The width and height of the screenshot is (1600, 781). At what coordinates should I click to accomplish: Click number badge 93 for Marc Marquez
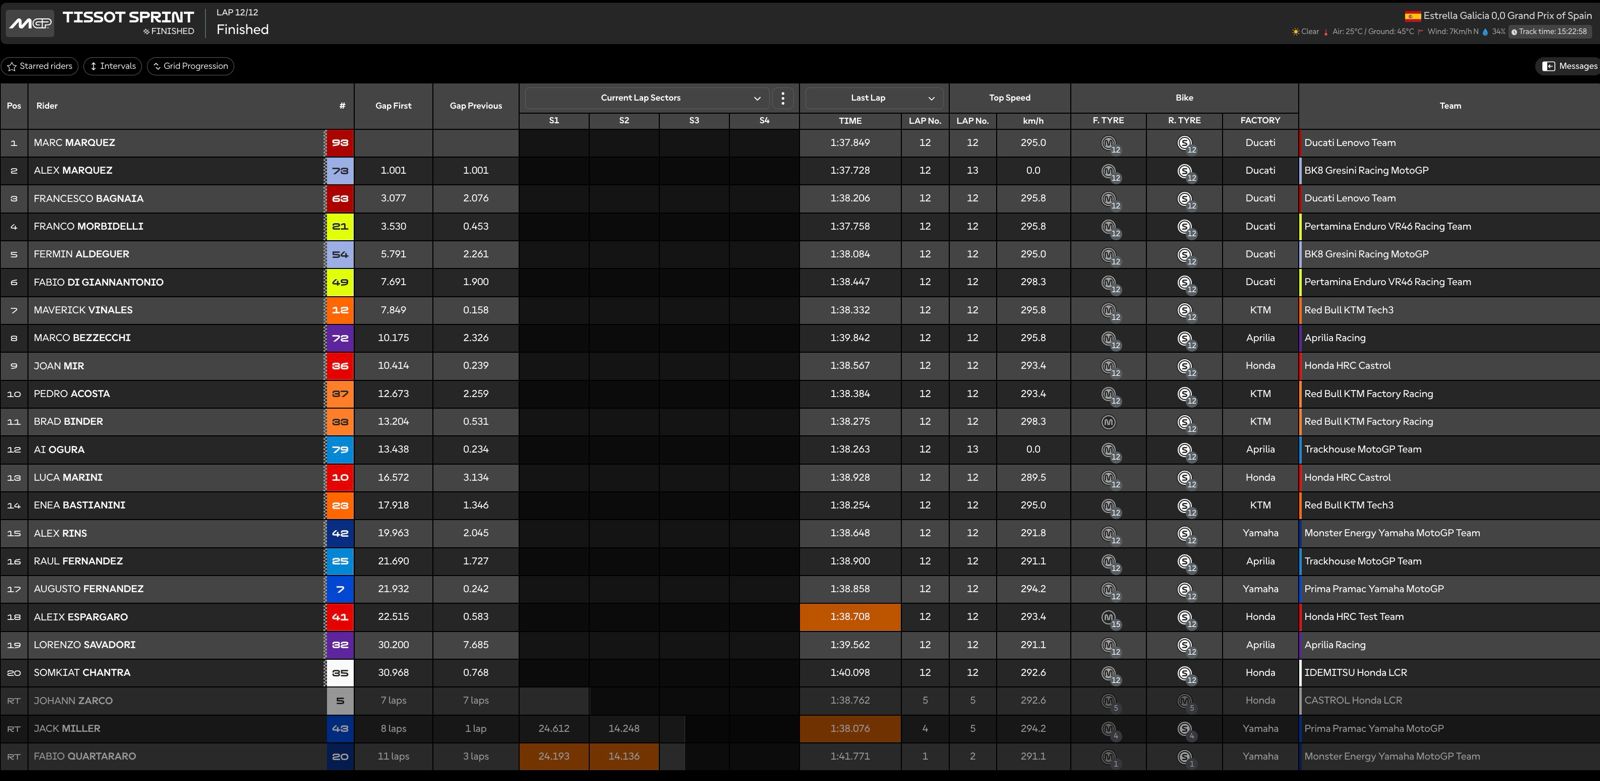[340, 143]
